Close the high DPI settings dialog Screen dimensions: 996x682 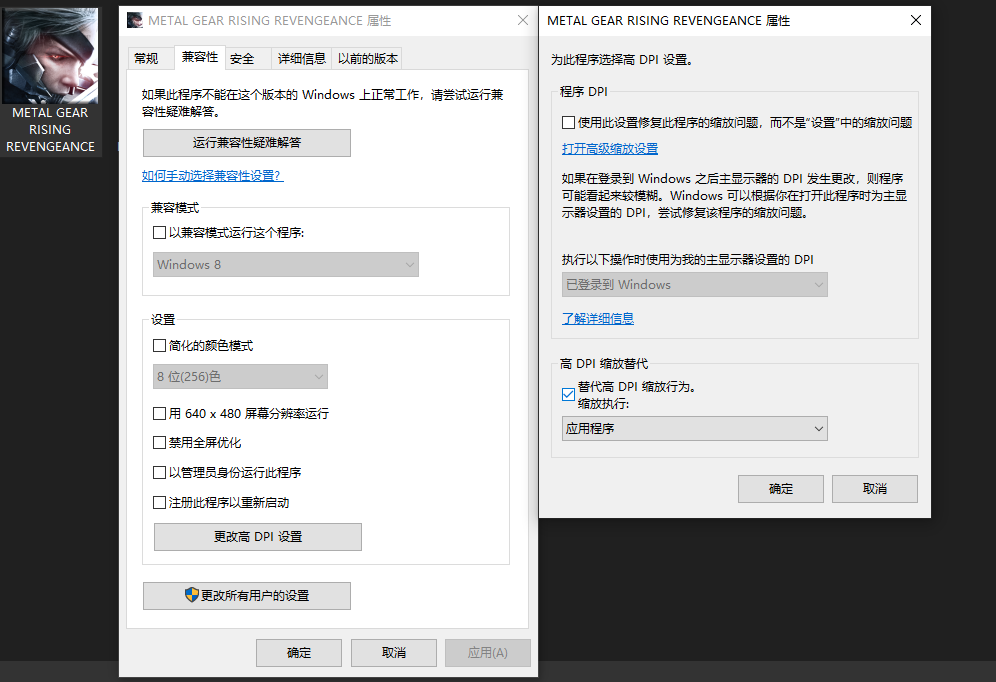pos(915,20)
